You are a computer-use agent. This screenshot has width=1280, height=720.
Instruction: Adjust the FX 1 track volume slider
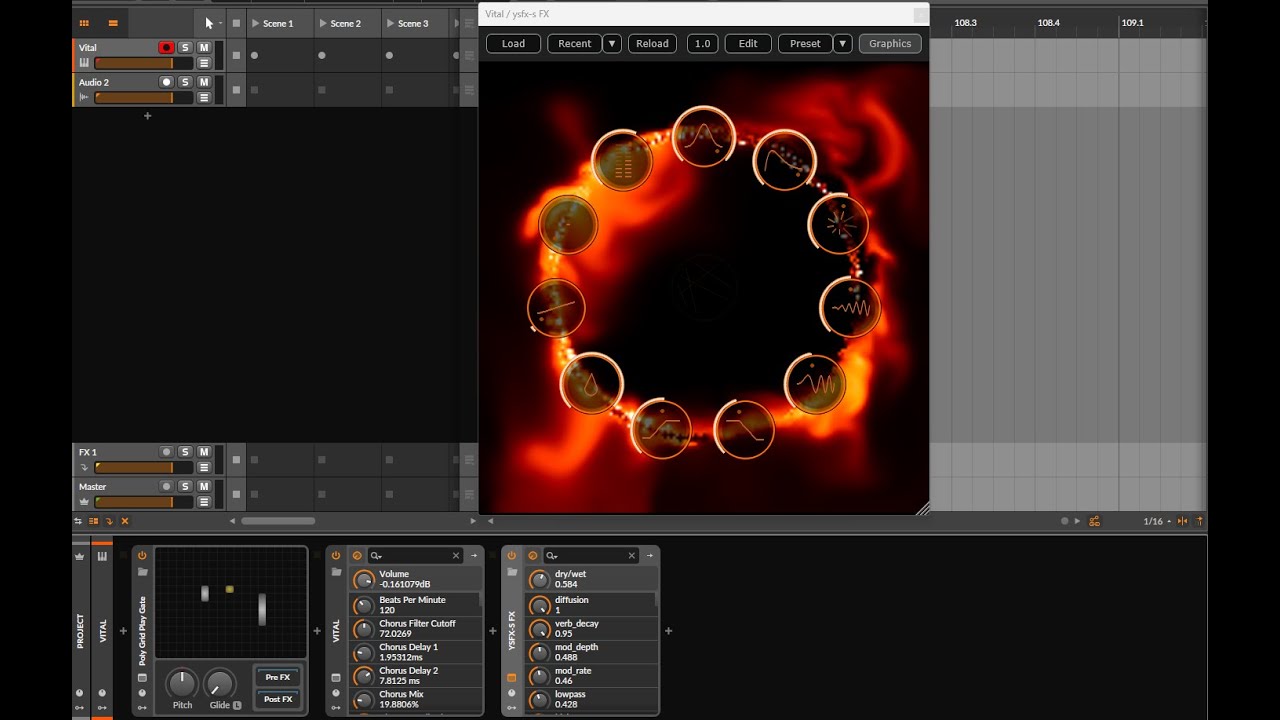tap(134, 467)
